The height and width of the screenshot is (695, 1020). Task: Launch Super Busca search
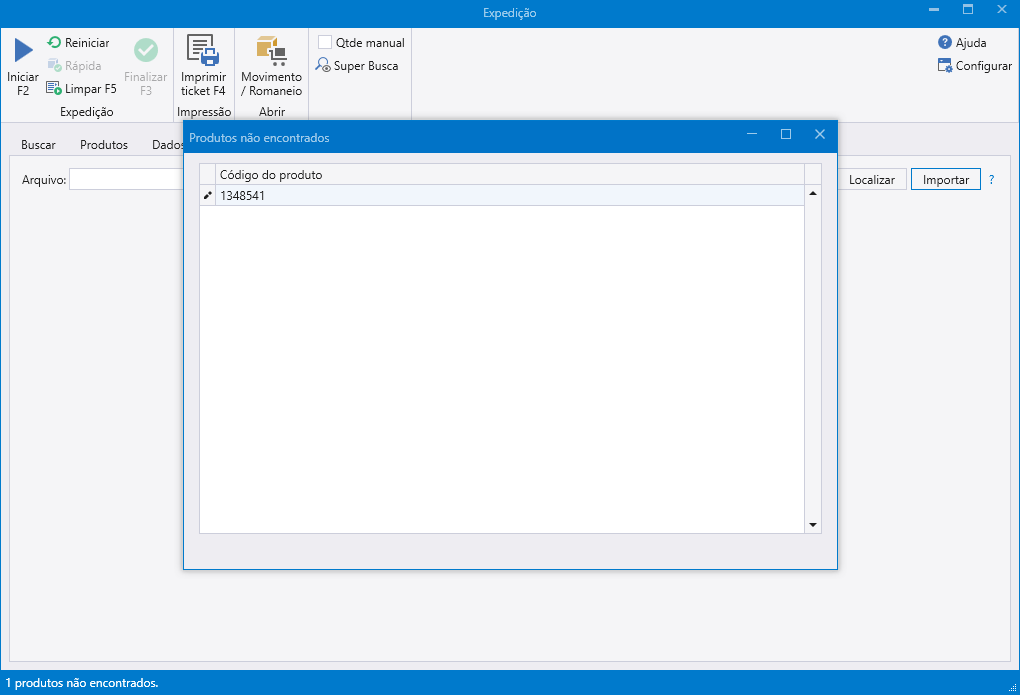click(358, 66)
